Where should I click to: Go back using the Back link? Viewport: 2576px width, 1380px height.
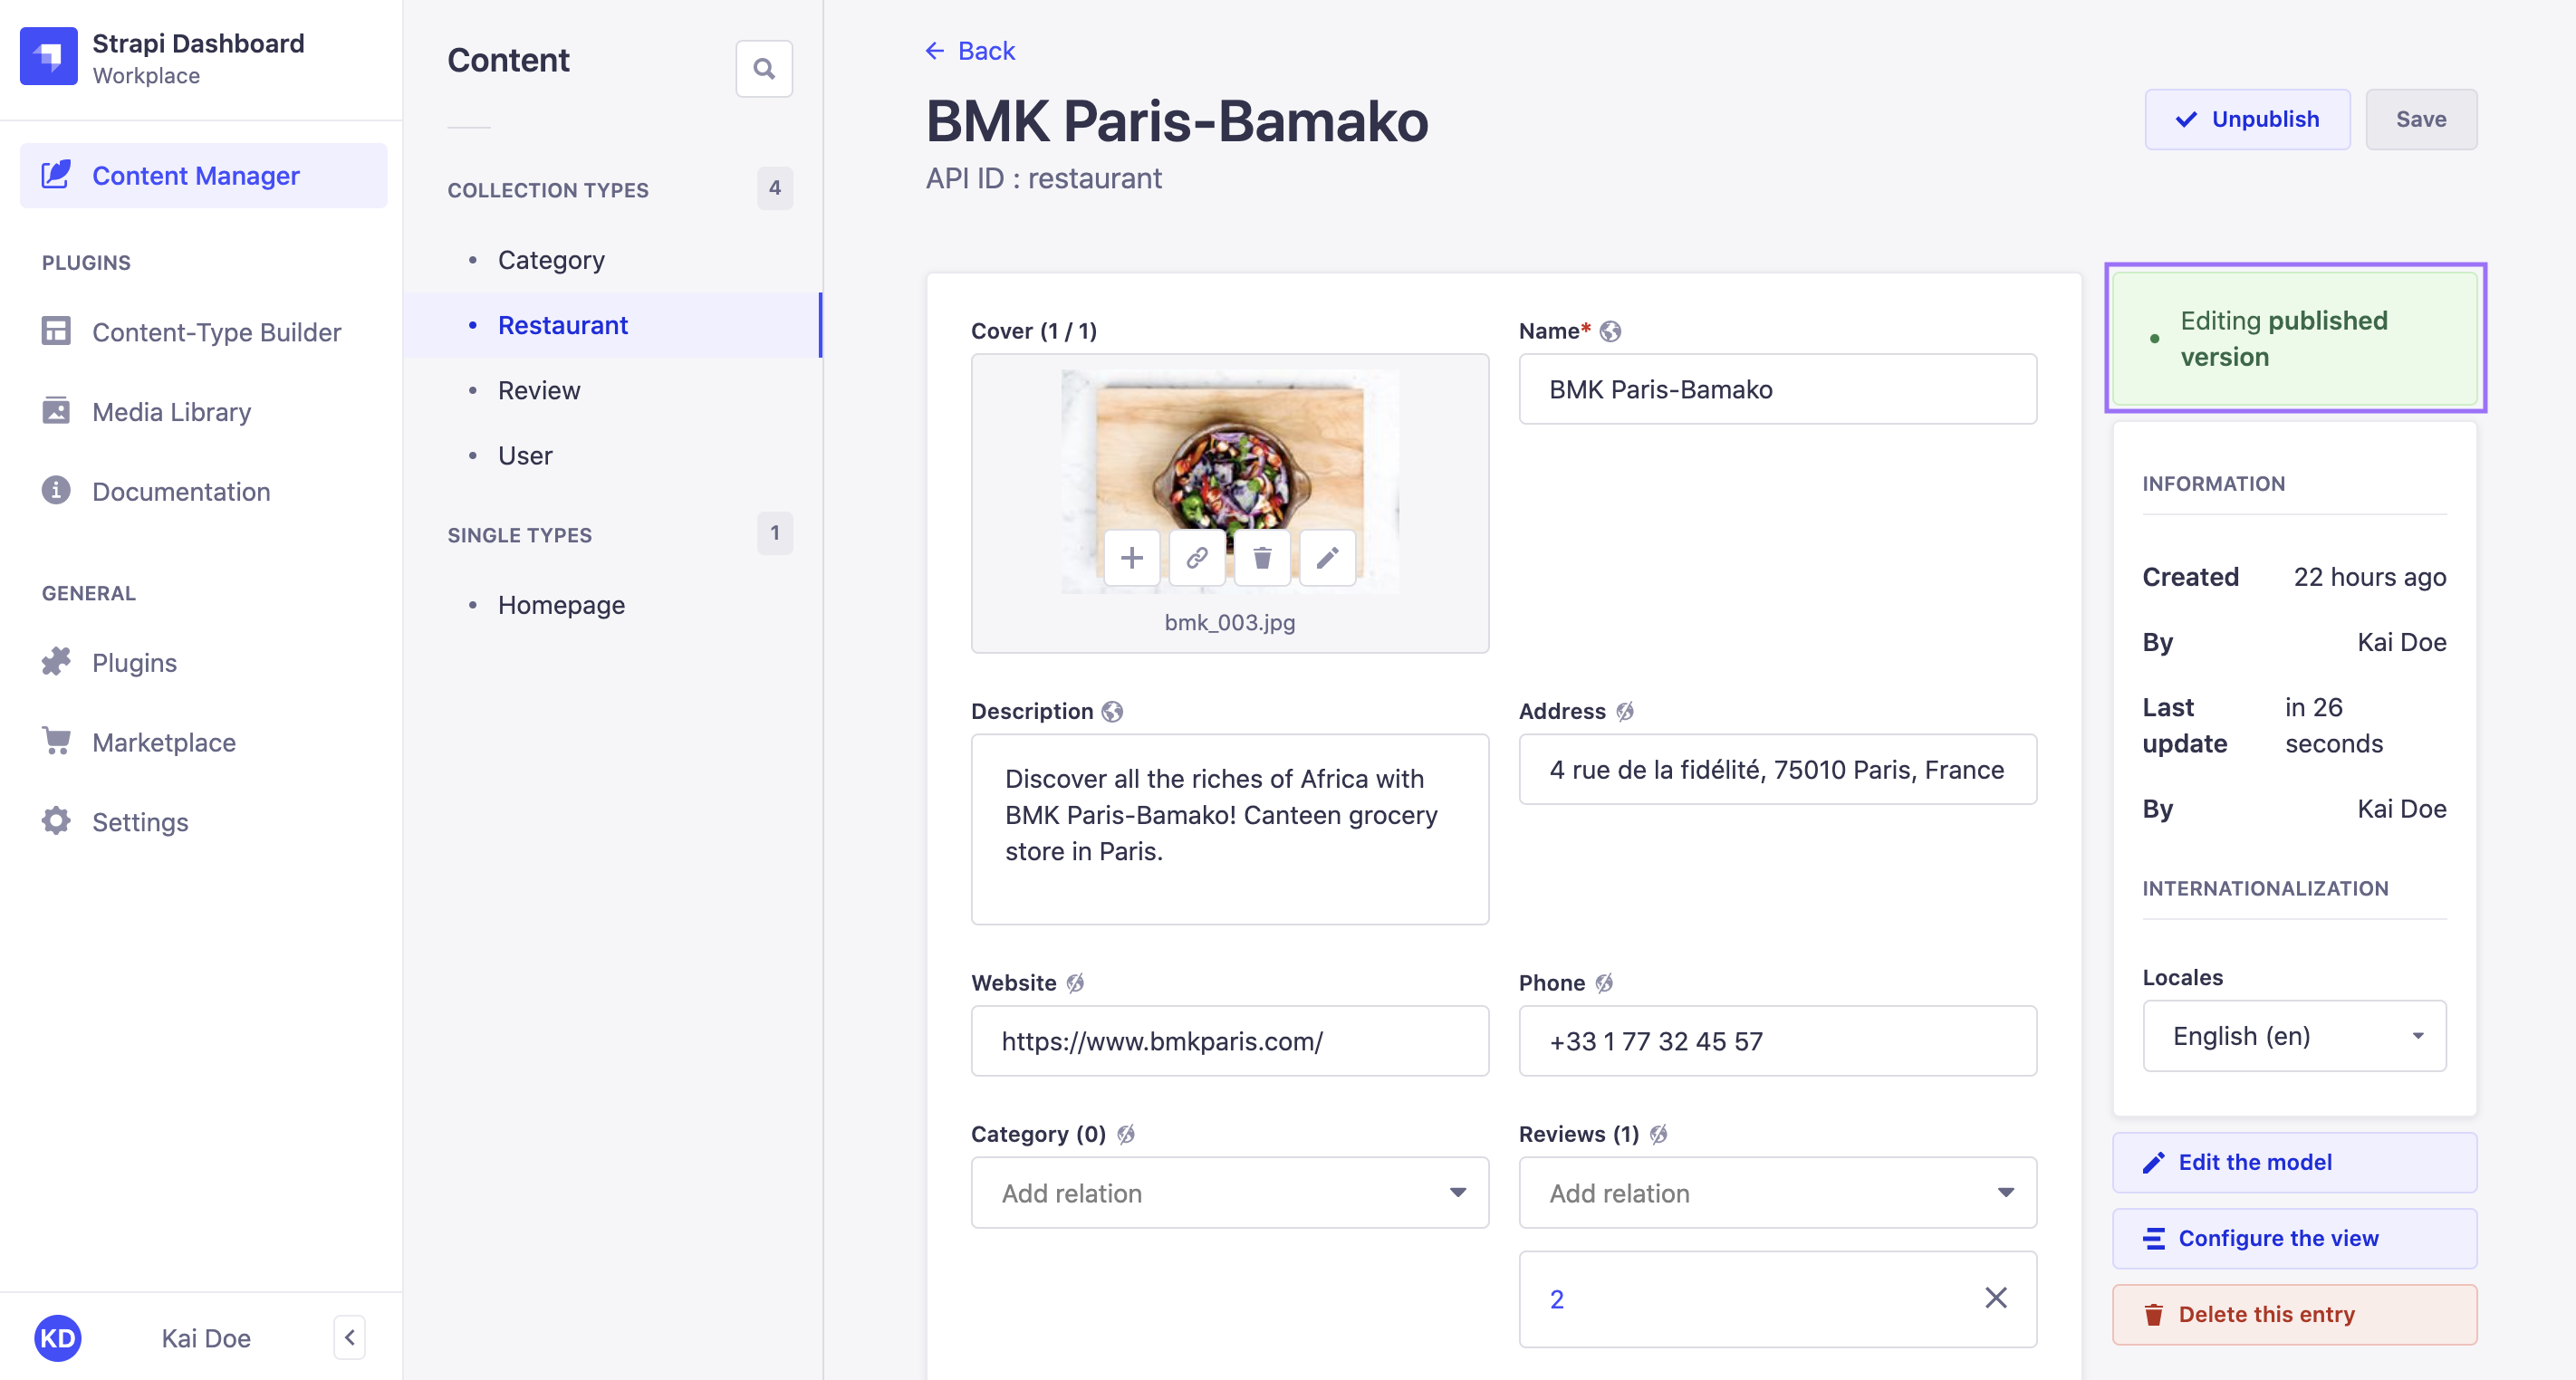pyautogui.click(x=970, y=50)
